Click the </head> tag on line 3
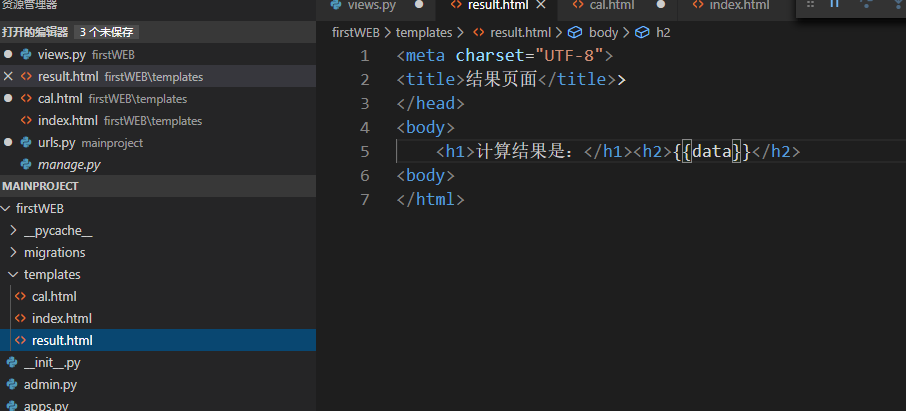906x411 pixels. (x=430, y=103)
